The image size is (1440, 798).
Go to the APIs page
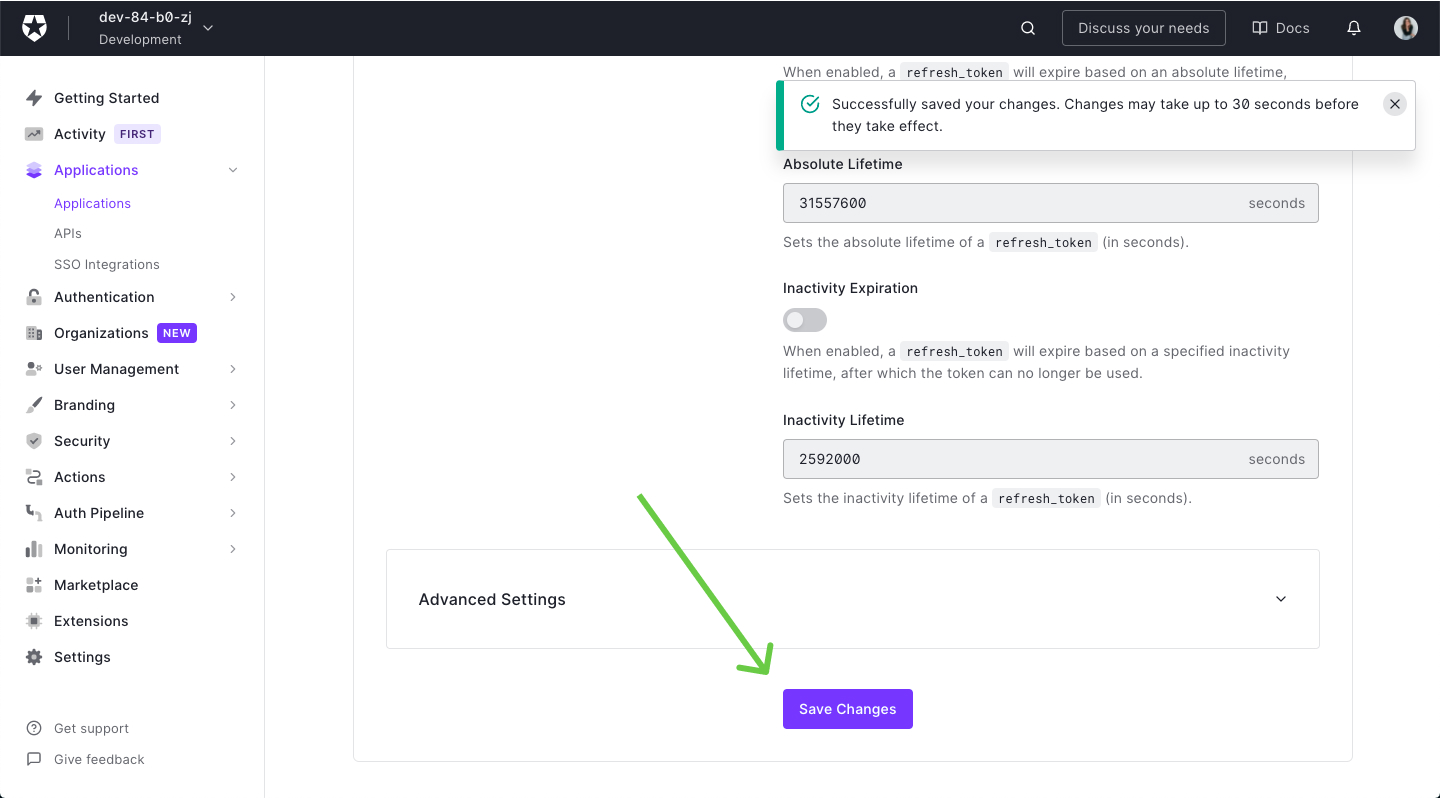tap(67, 233)
